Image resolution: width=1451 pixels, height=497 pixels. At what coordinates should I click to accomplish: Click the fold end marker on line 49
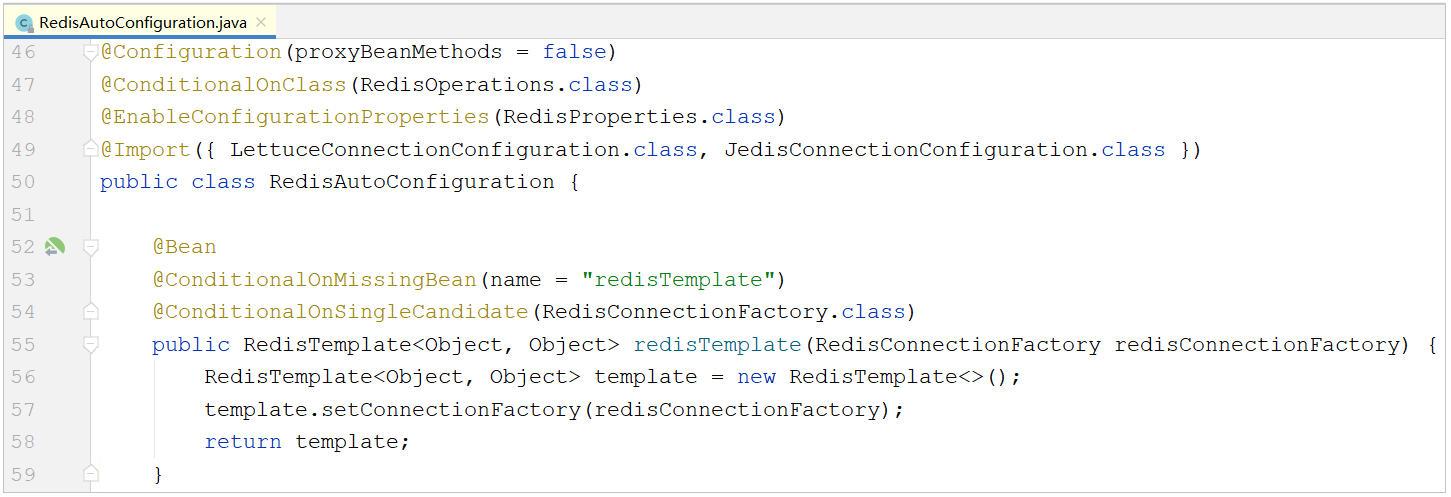91,150
